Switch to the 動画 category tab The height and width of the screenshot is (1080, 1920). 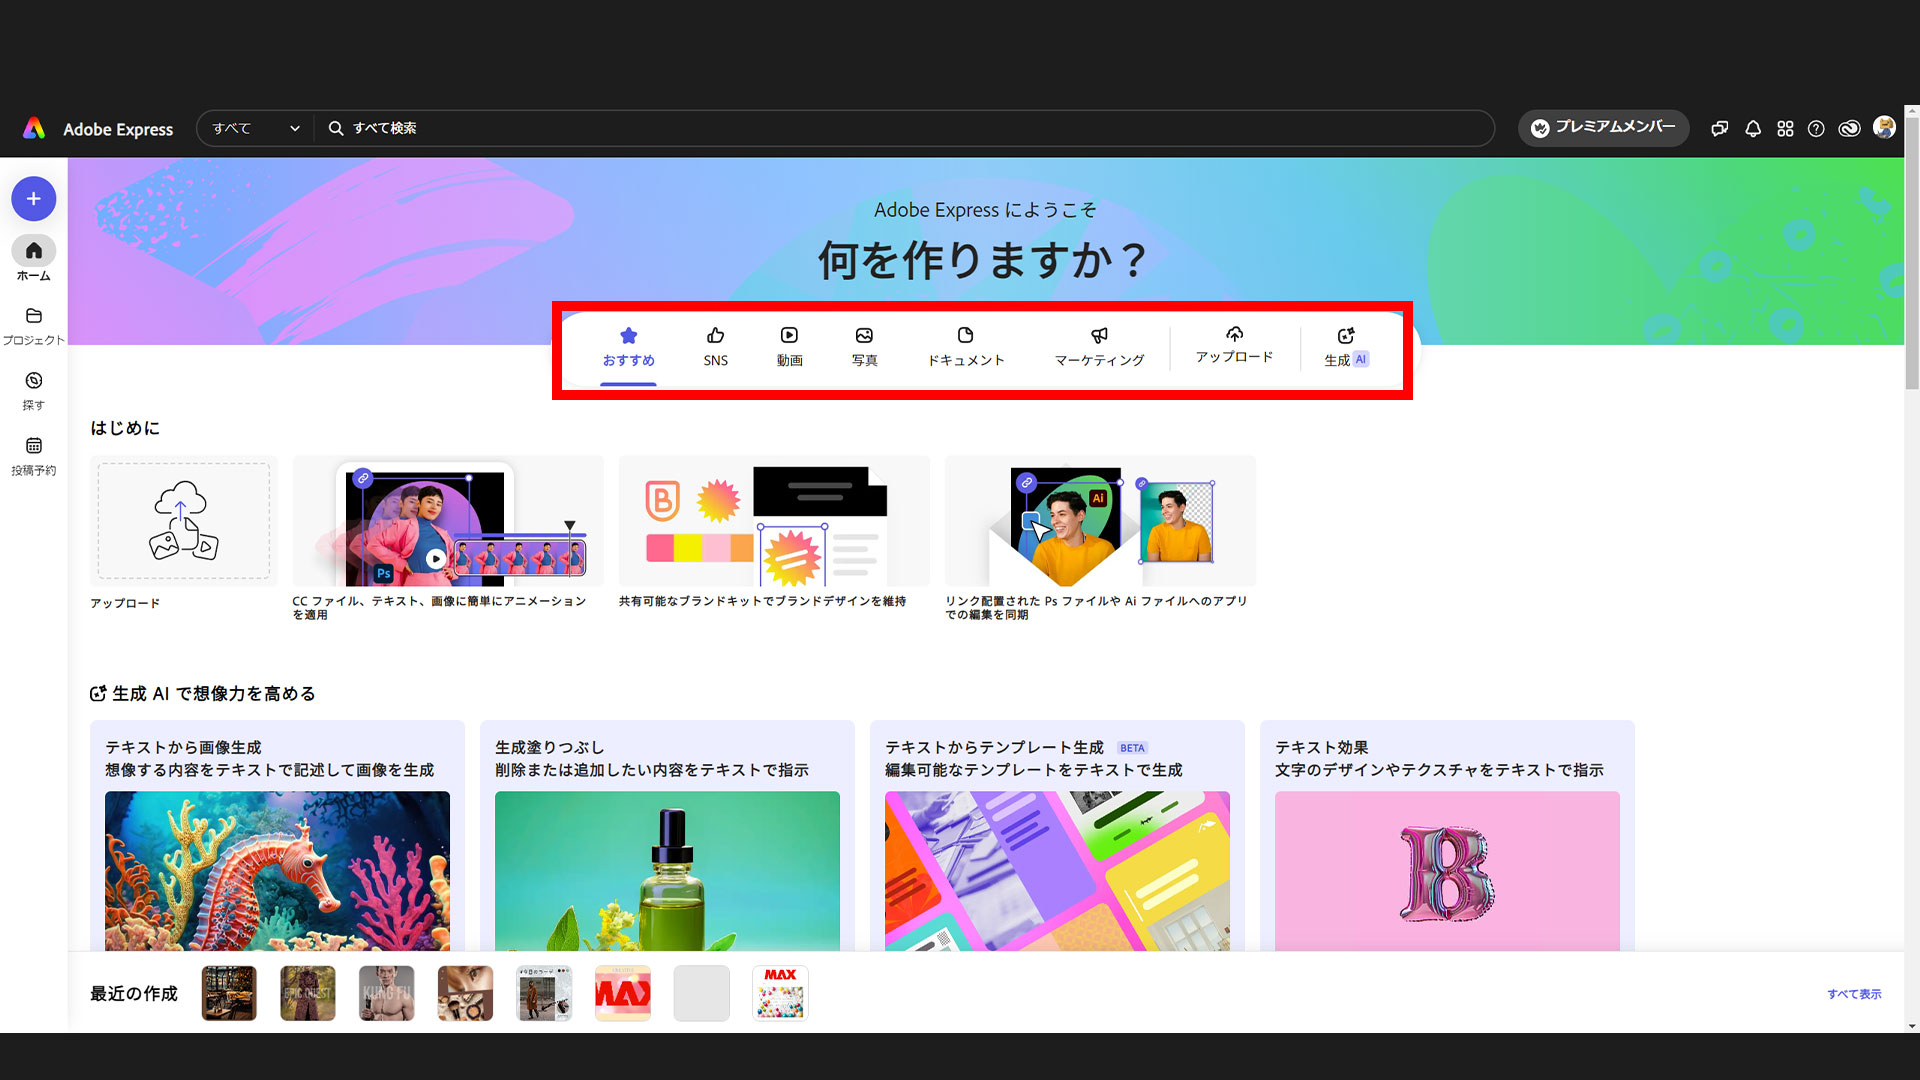click(788, 346)
